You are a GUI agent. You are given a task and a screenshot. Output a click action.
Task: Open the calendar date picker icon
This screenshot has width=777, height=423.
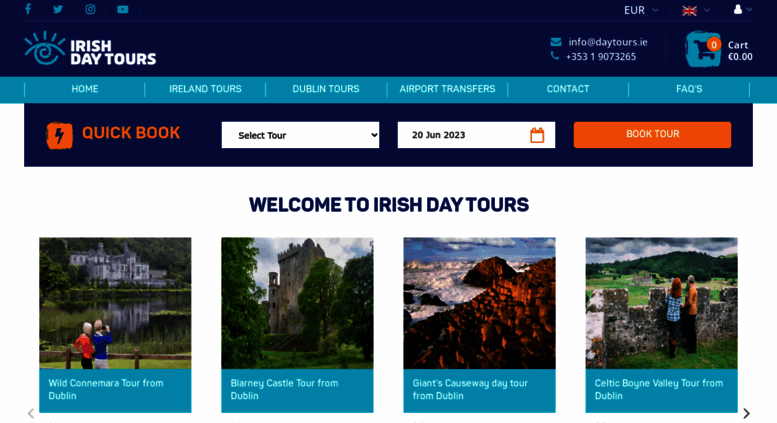537,135
